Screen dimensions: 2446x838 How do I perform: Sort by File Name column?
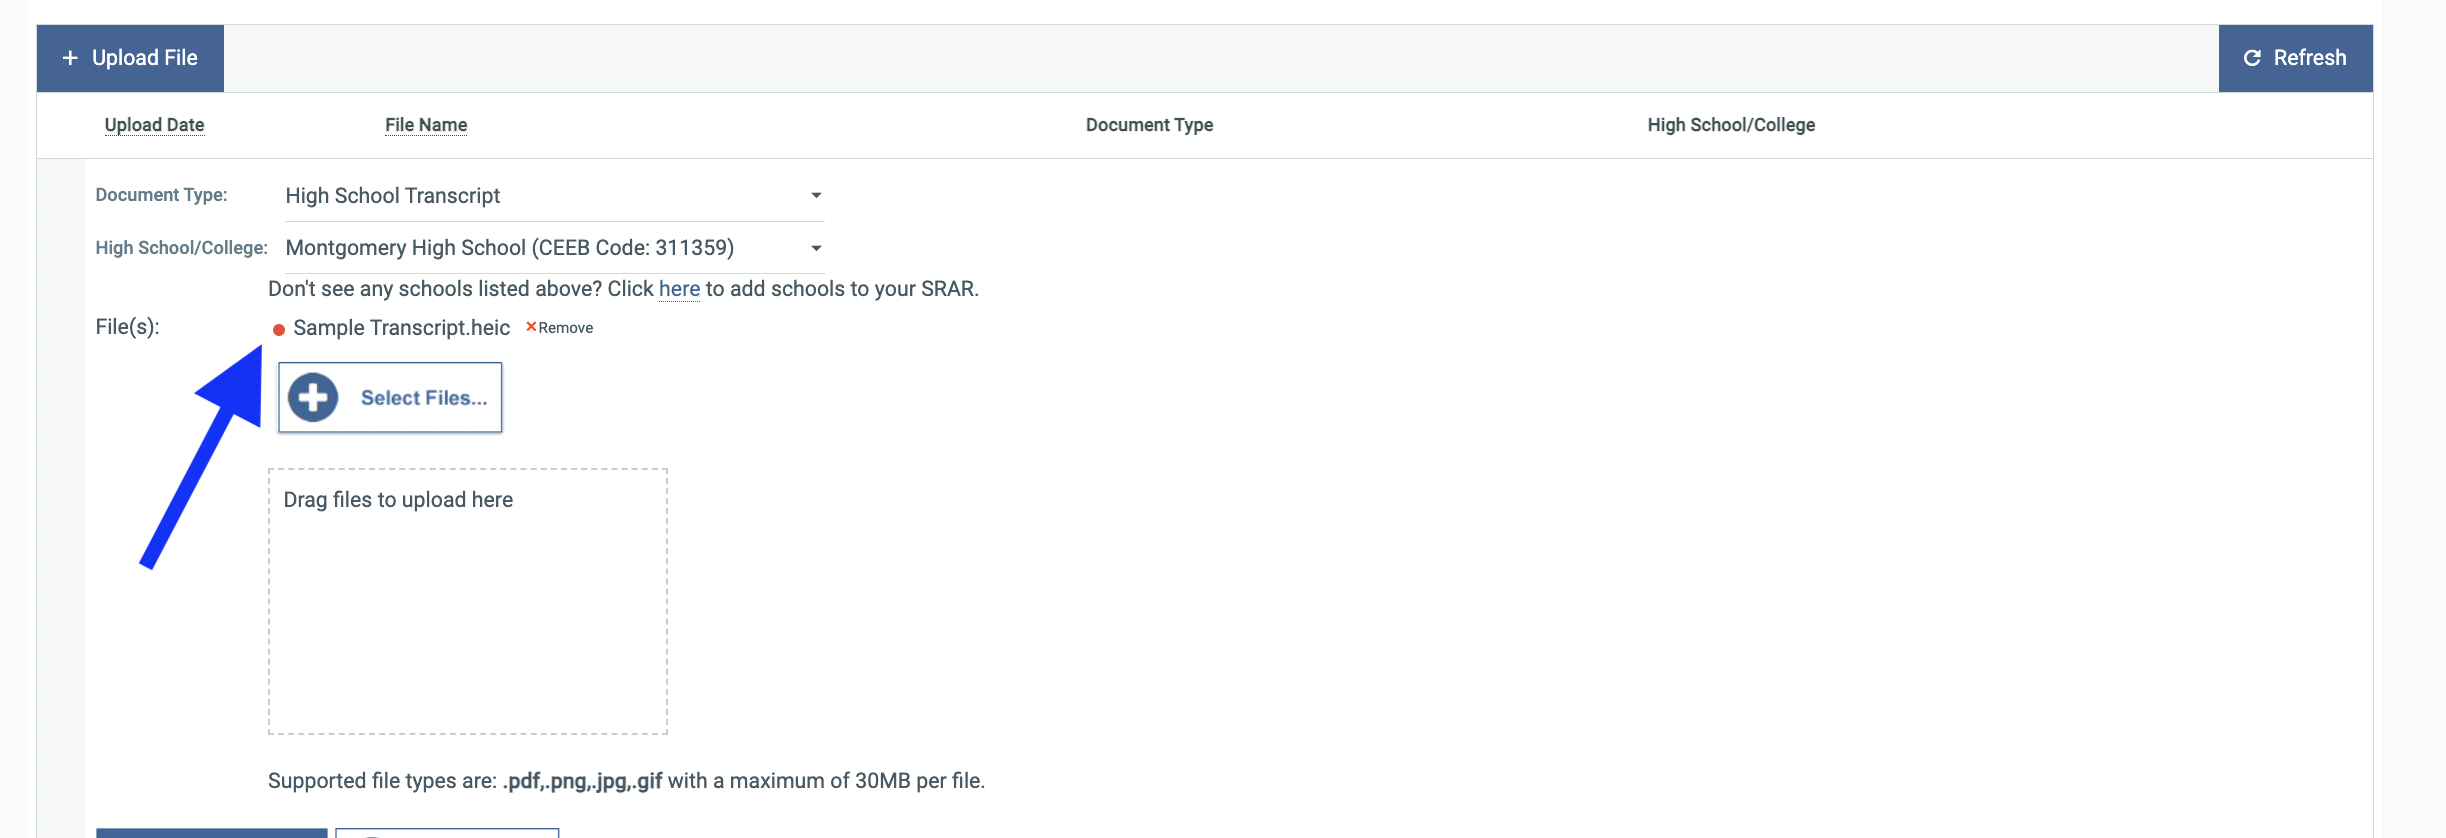click(426, 125)
